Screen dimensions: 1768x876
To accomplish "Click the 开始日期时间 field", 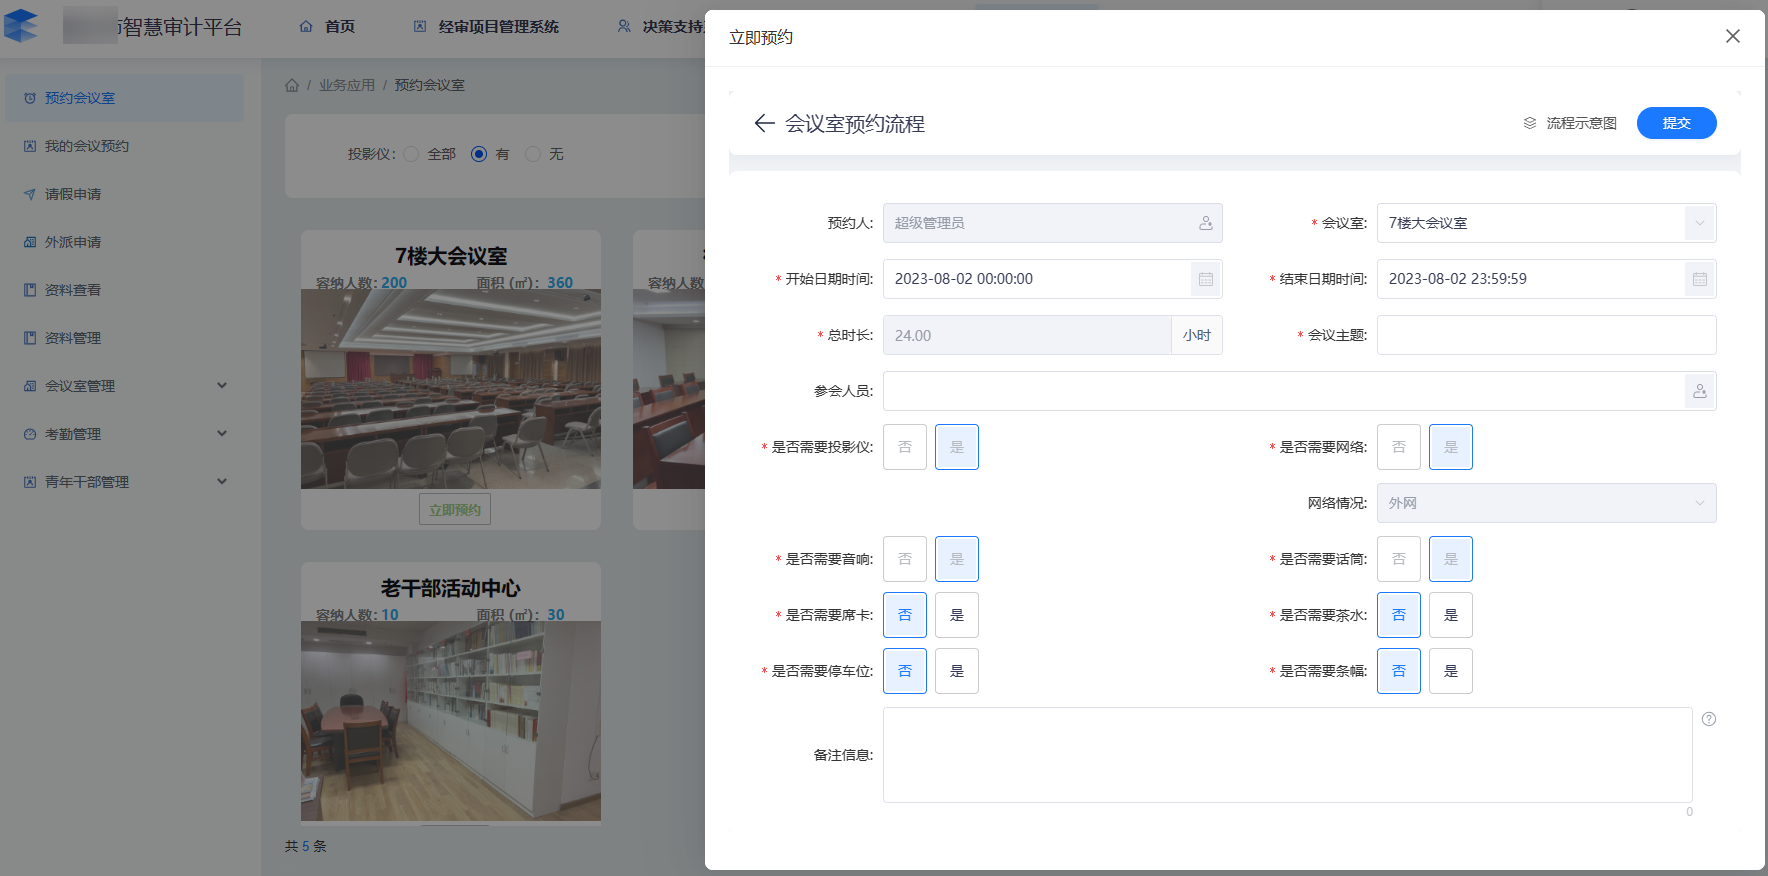I will (x=1052, y=279).
